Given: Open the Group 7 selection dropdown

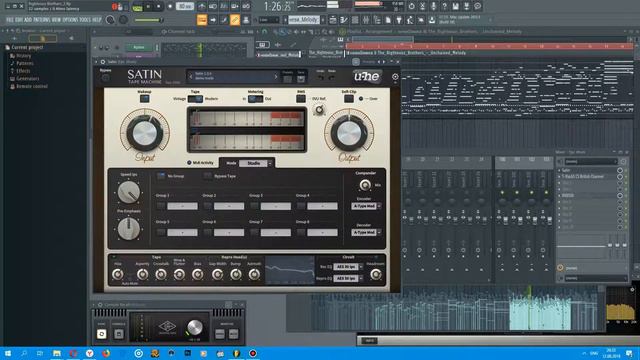Looking at the screenshot, I should 276,232.
